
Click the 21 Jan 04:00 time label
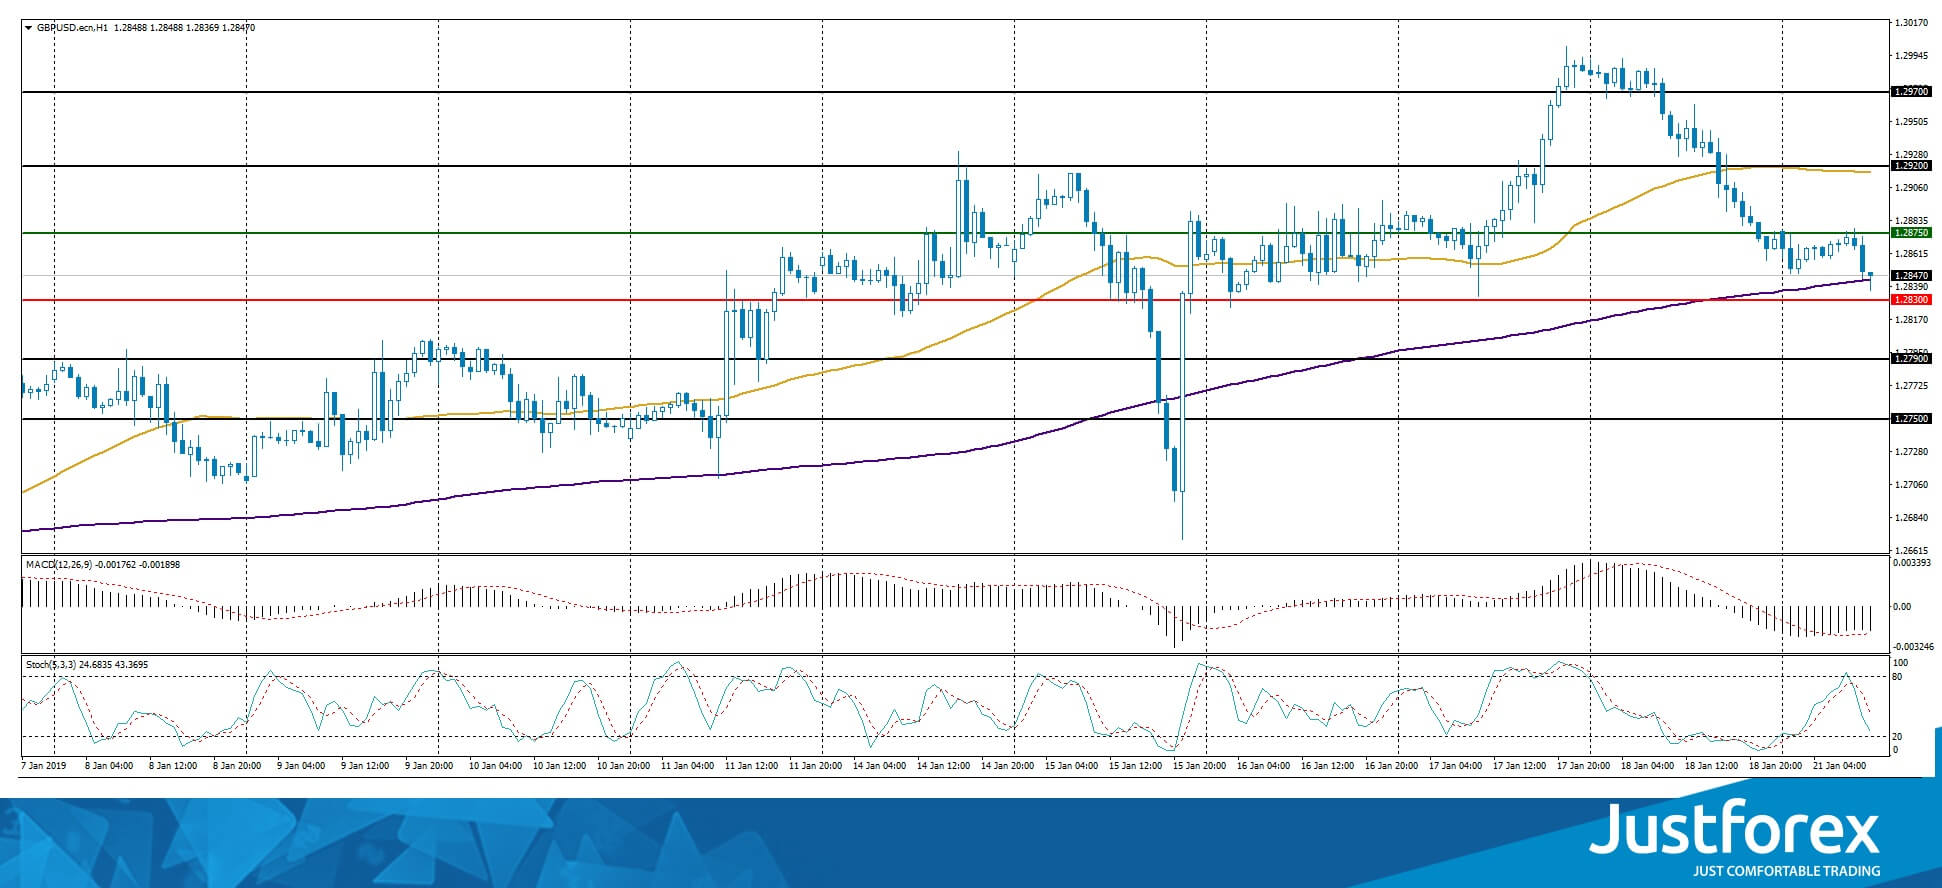click(x=1841, y=767)
